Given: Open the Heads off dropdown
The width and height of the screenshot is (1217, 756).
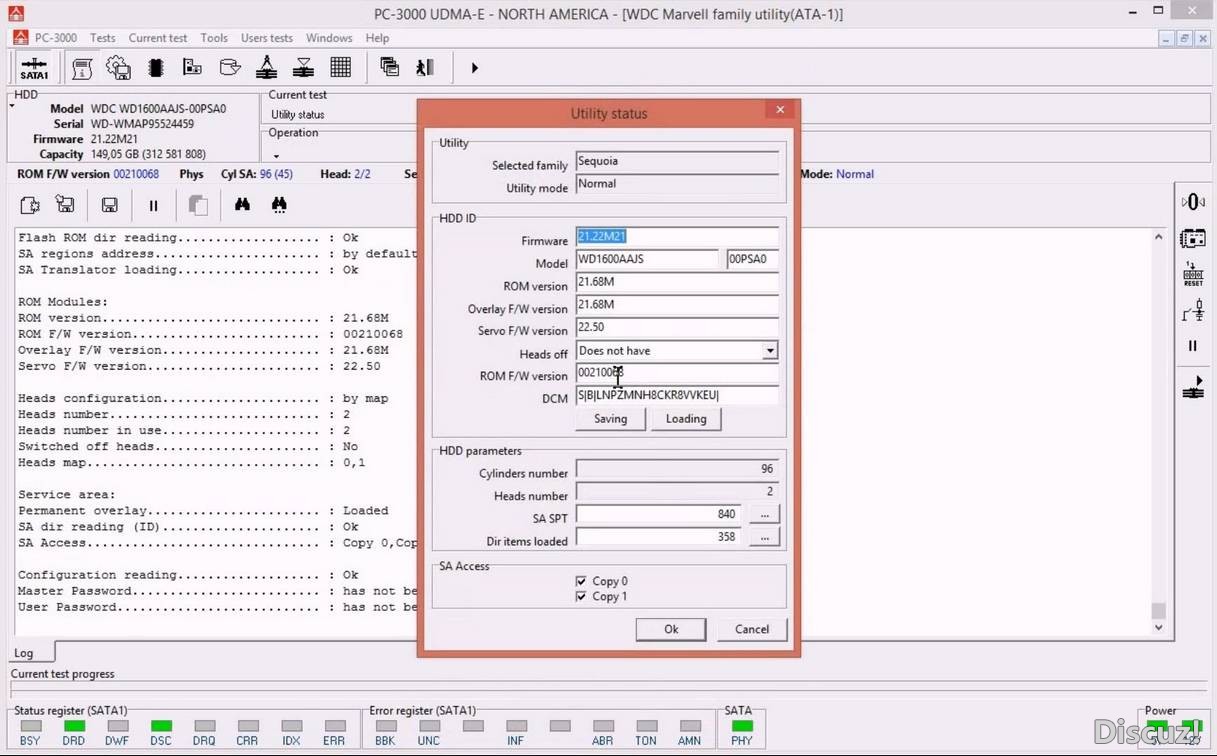Looking at the screenshot, I should click(x=770, y=351).
